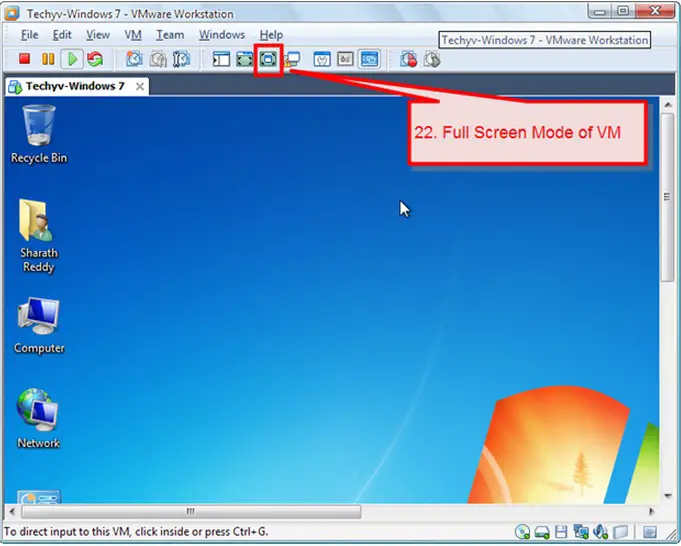Select the Network desktop icon
Screen dimensions: 681x546
point(38,418)
